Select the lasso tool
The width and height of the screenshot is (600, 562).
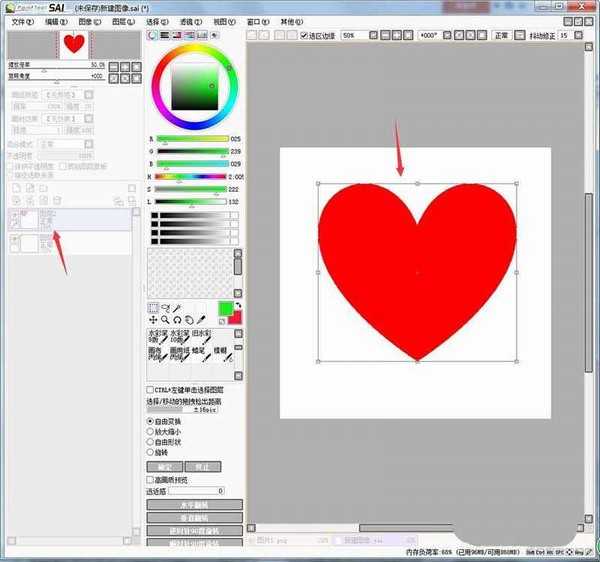pos(165,308)
